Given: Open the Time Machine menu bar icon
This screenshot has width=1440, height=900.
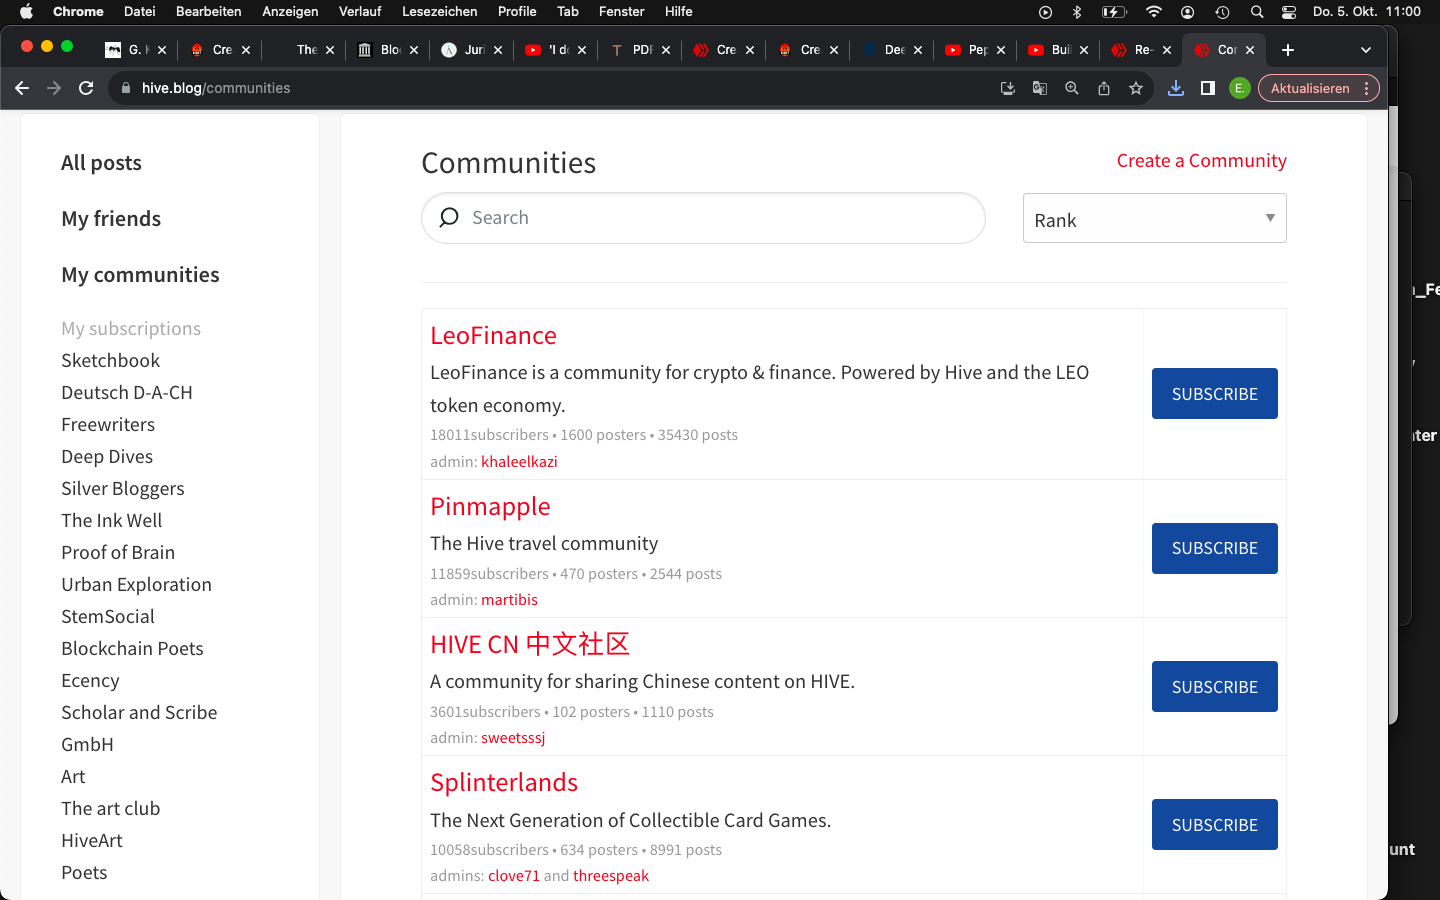Looking at the screenshot, I should coord(1222,11).
